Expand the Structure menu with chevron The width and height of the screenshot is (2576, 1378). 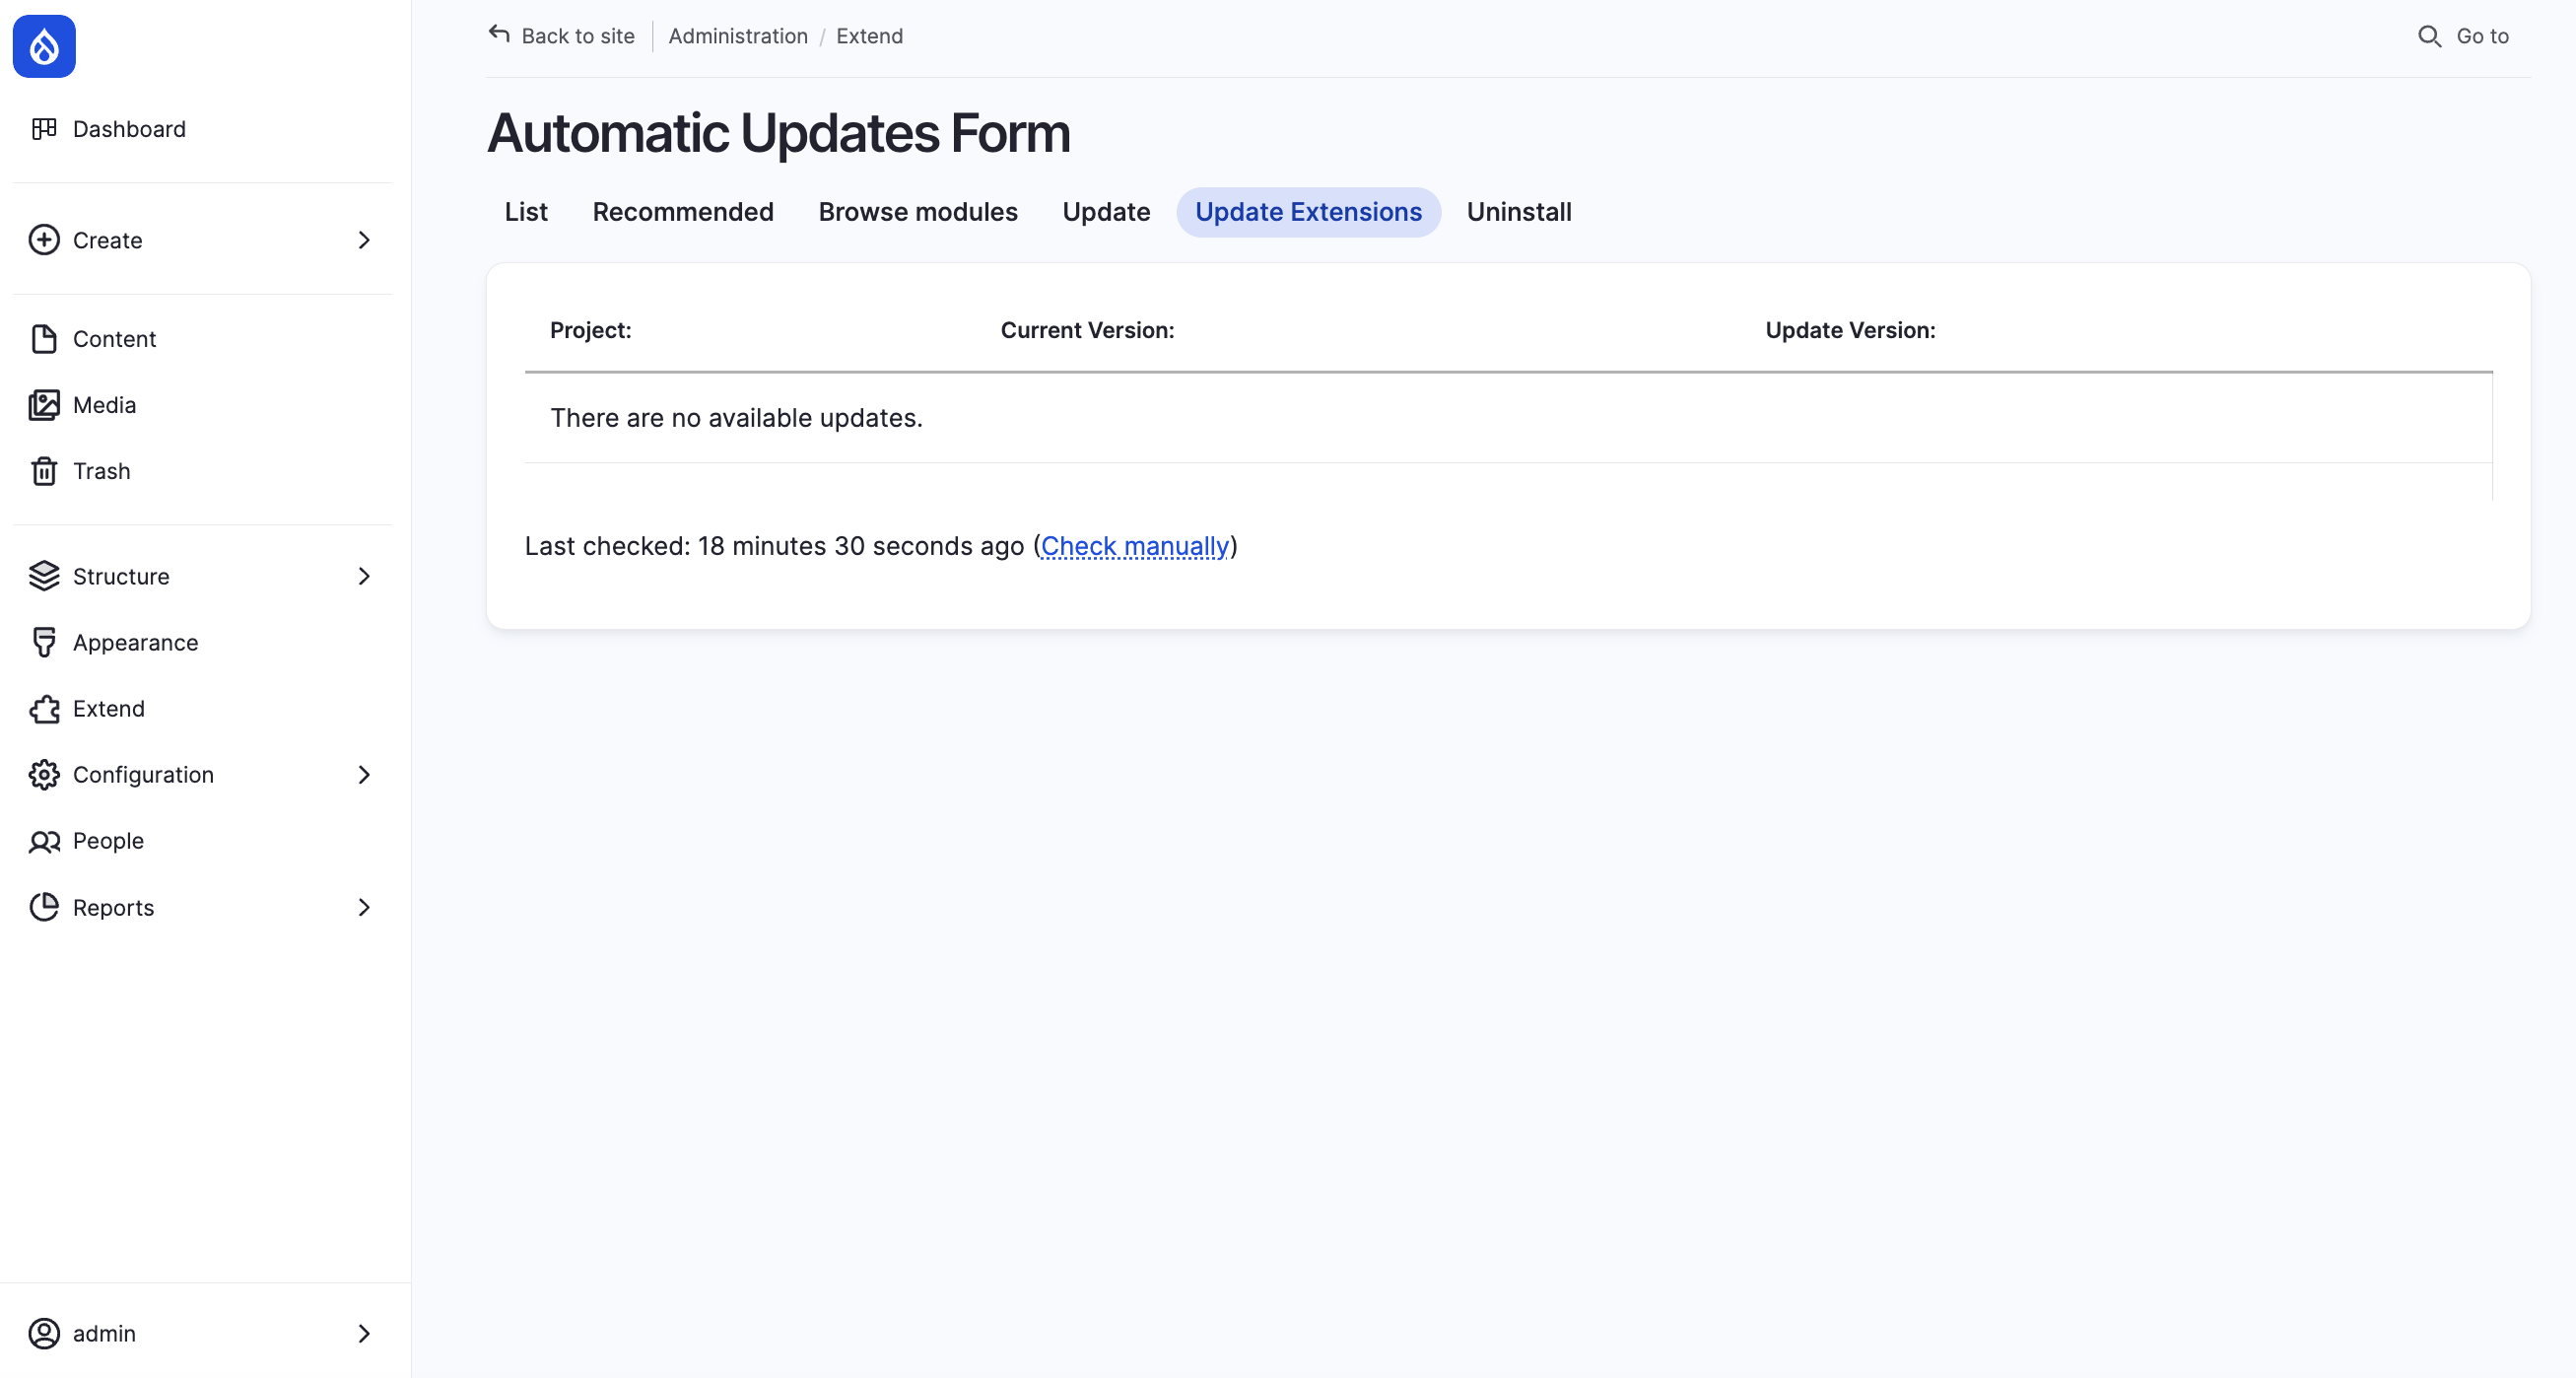pyautogui.click(x=362, y=576)
